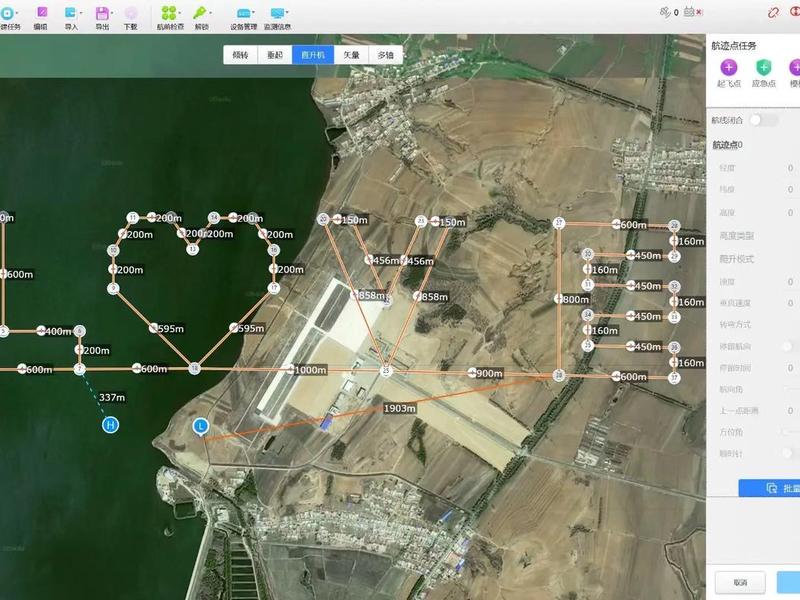The width and height of the screenshot is (800, 600).
Task: Select waypoint 18 on the map
Action: 194,368
